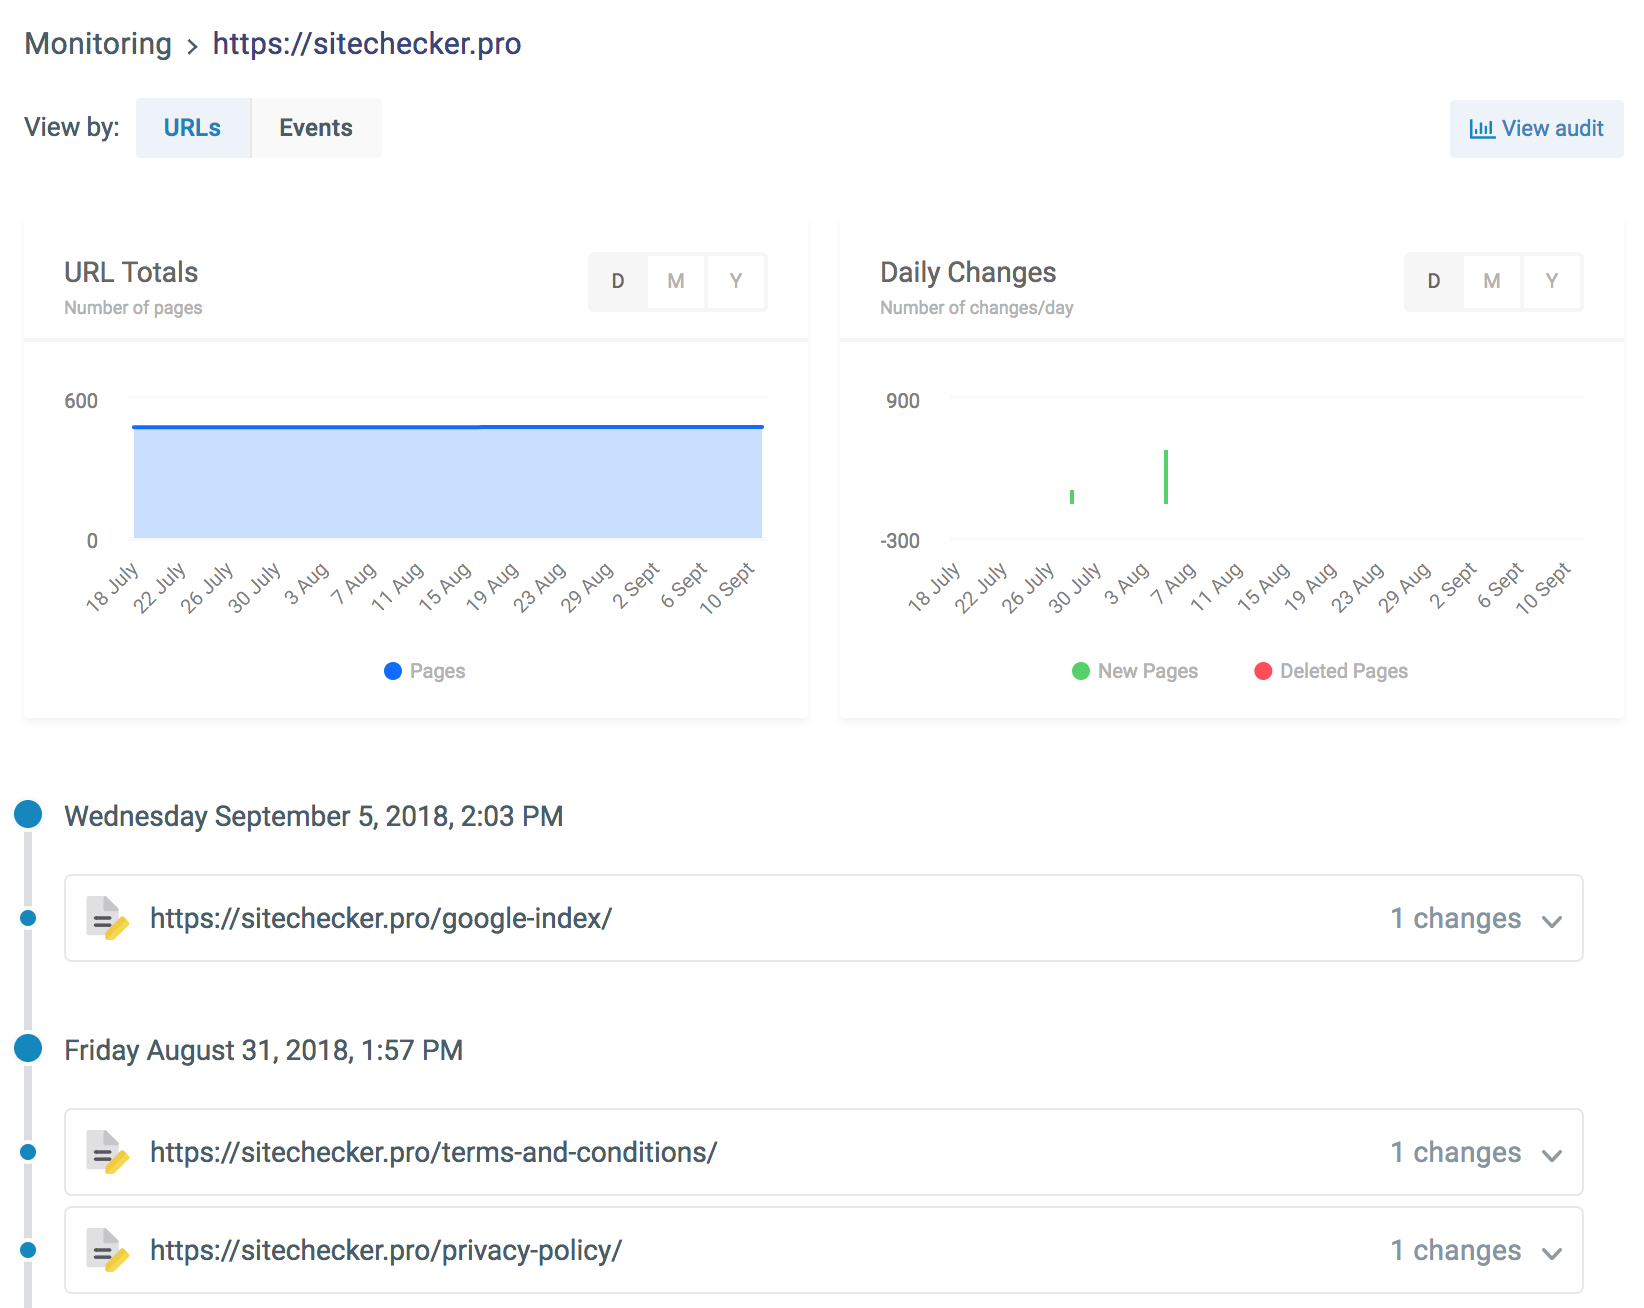Expand changes for privacy-policy URL
1644x1308 pixels.
click(x=1552, y=1253)
